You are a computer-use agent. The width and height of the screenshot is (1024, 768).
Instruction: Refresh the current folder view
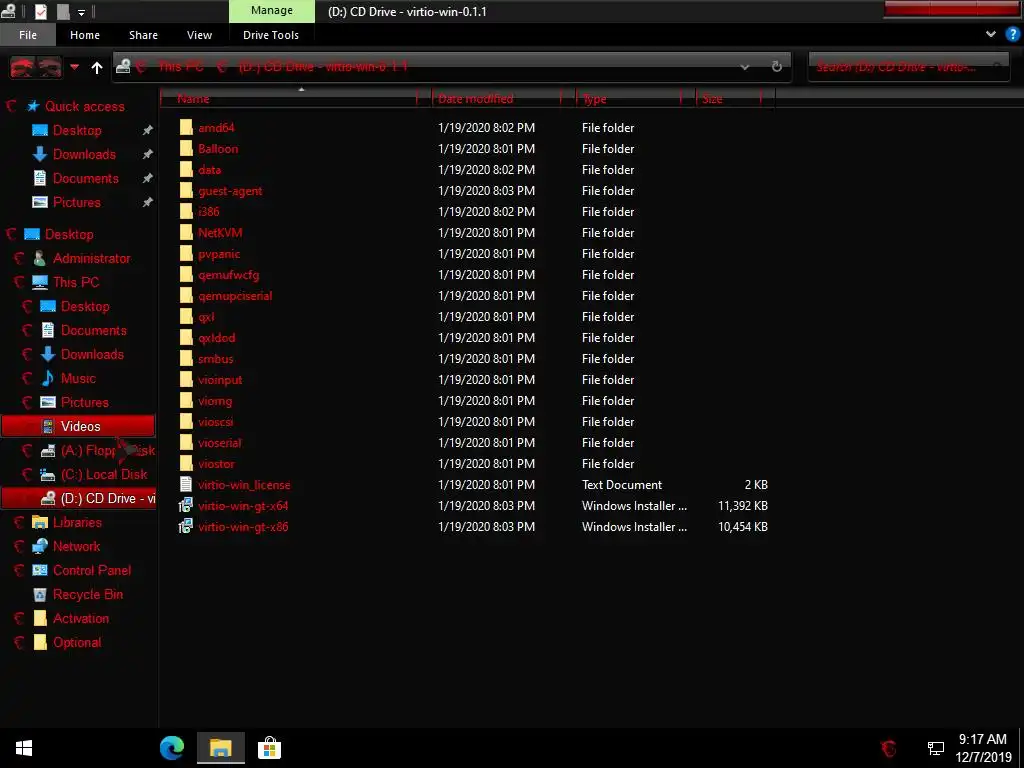(x=776, y=67)
